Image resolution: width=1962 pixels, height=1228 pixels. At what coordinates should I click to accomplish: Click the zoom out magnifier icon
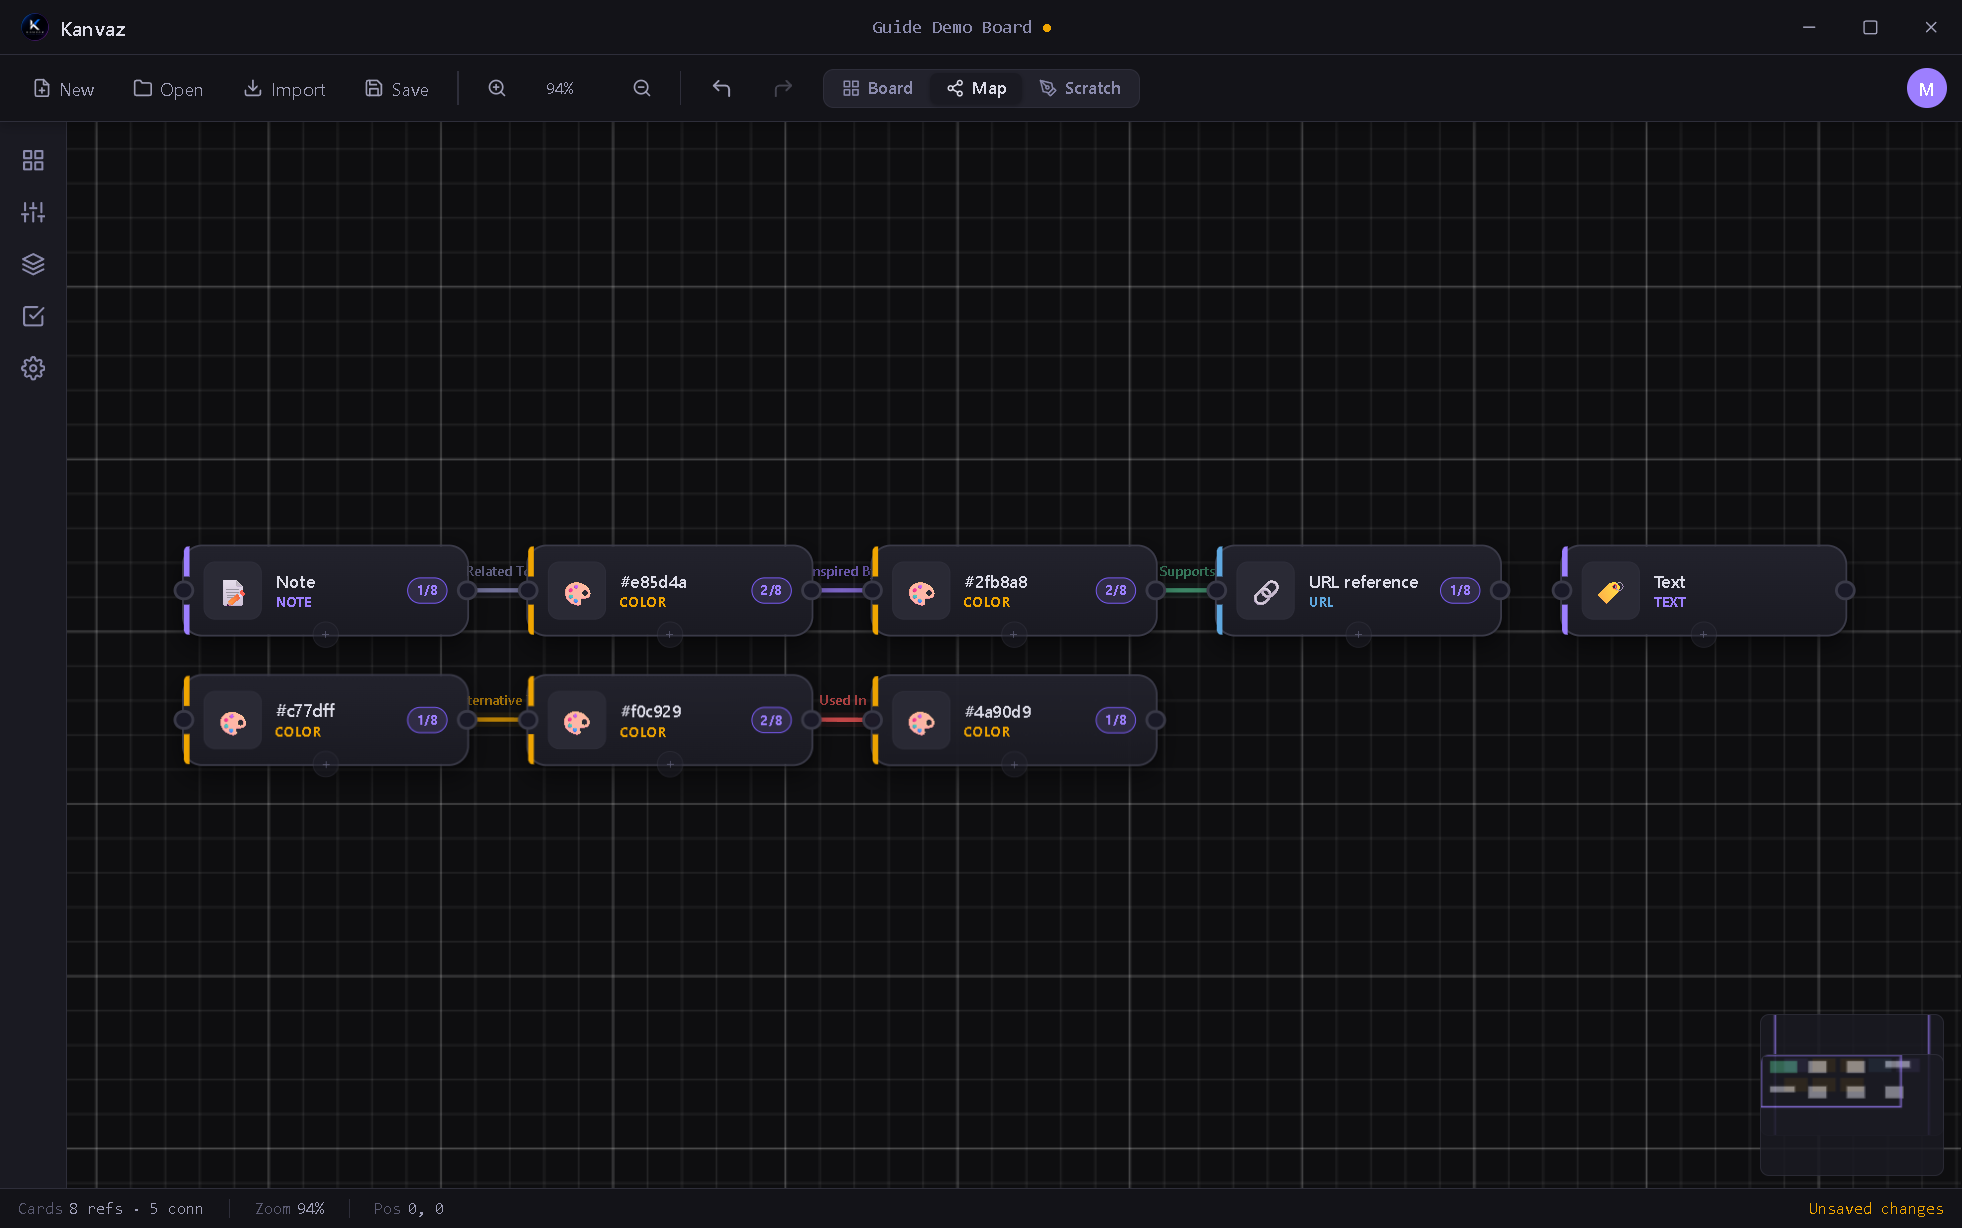pyautogui.click(x=642, y=88)
